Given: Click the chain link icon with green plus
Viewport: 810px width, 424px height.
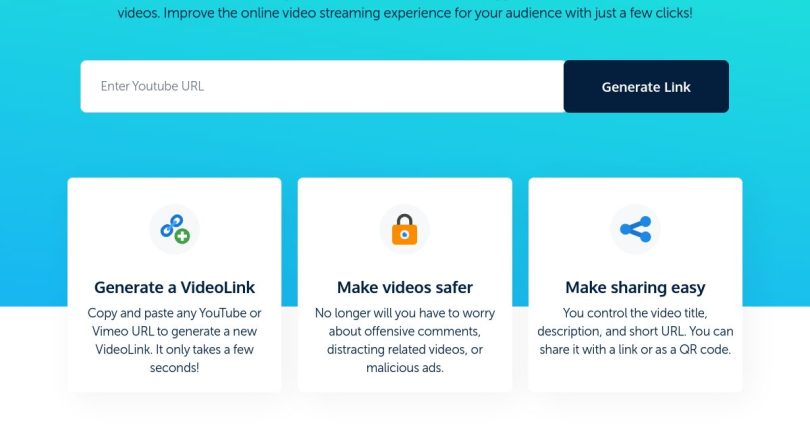Looking at the screenshot, I should [x=174, y=229].
